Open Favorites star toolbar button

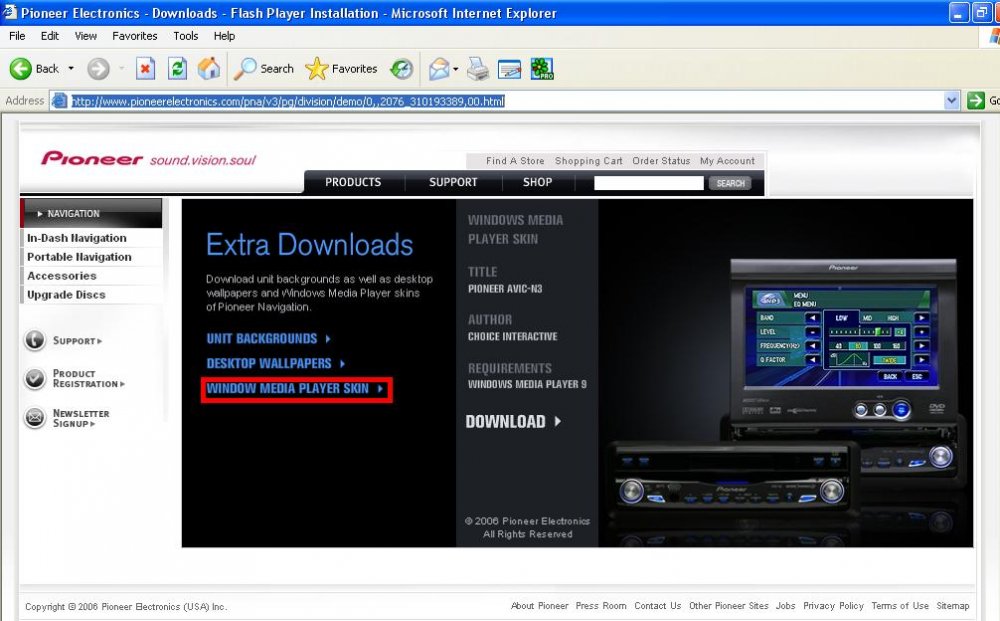tap(341, 69)
